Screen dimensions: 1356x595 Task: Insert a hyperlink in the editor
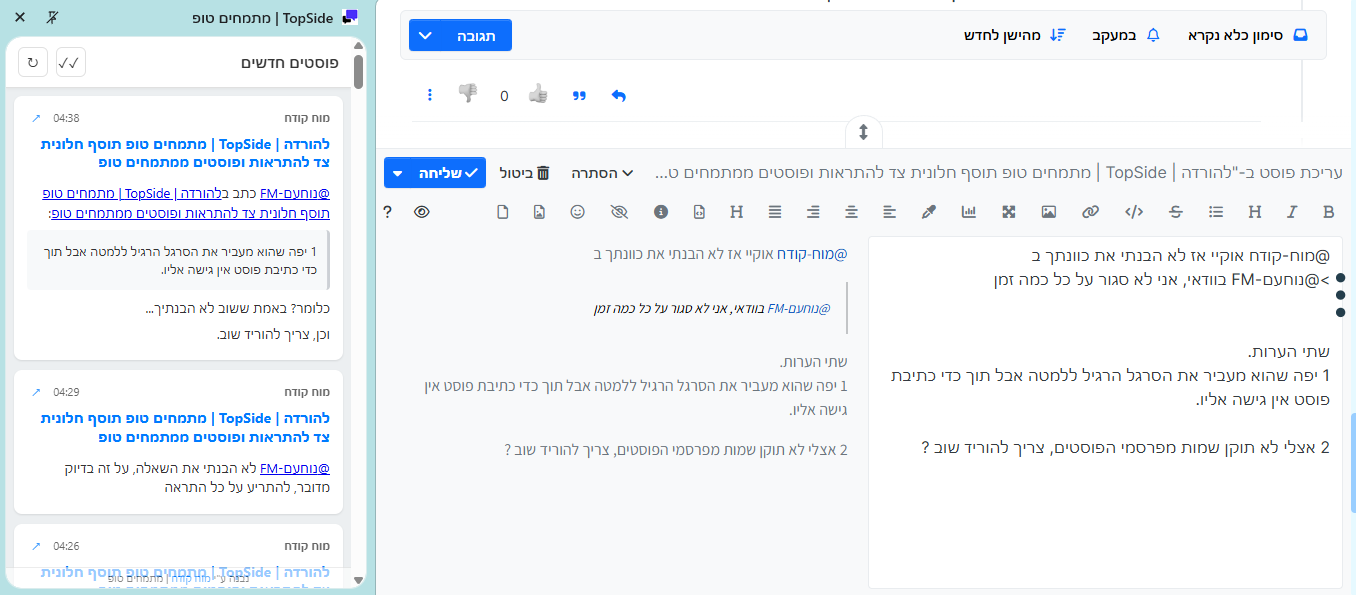click(x=1088, y=211)
